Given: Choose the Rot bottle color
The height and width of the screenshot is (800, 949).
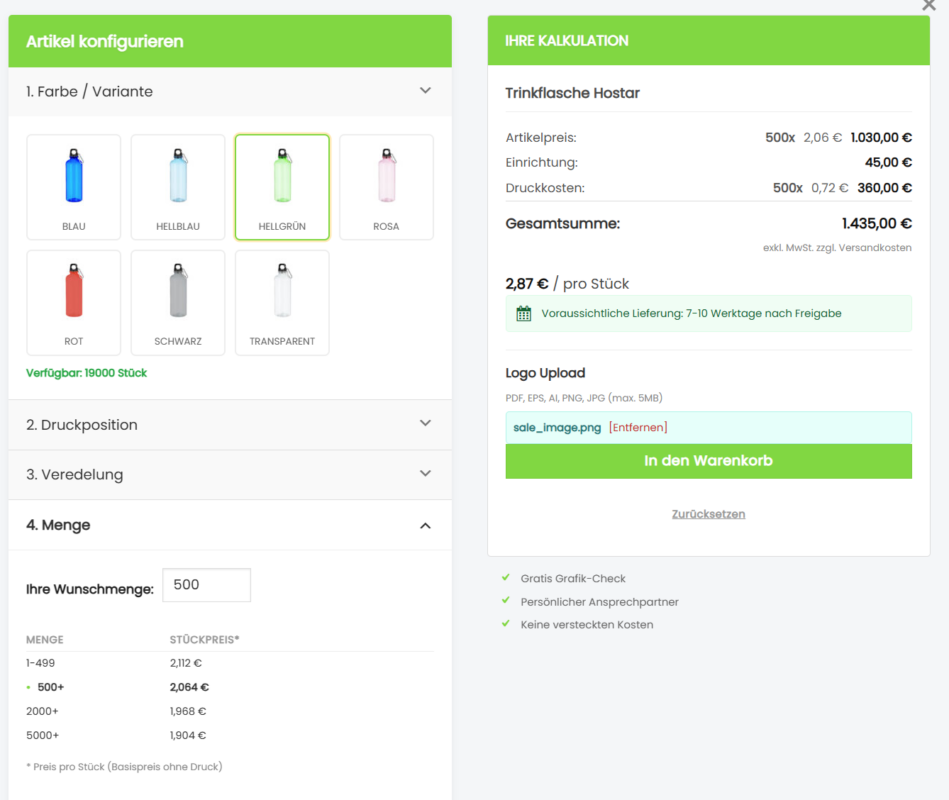Looking at the screenshot, I should [74, 302].
